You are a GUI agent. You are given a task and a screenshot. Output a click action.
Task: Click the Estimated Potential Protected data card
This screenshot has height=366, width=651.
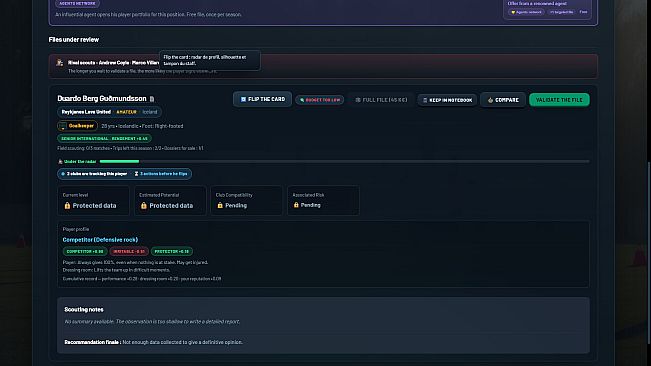point(170,200)
